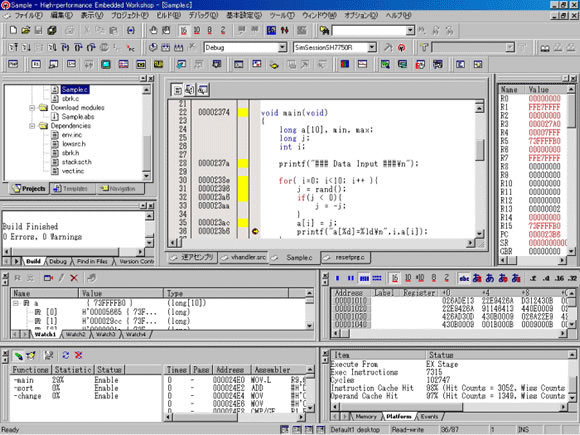580x435 pixels.
Task: Click the Save All disks icon
Action: pyautogui.click(x=52, y=30)
